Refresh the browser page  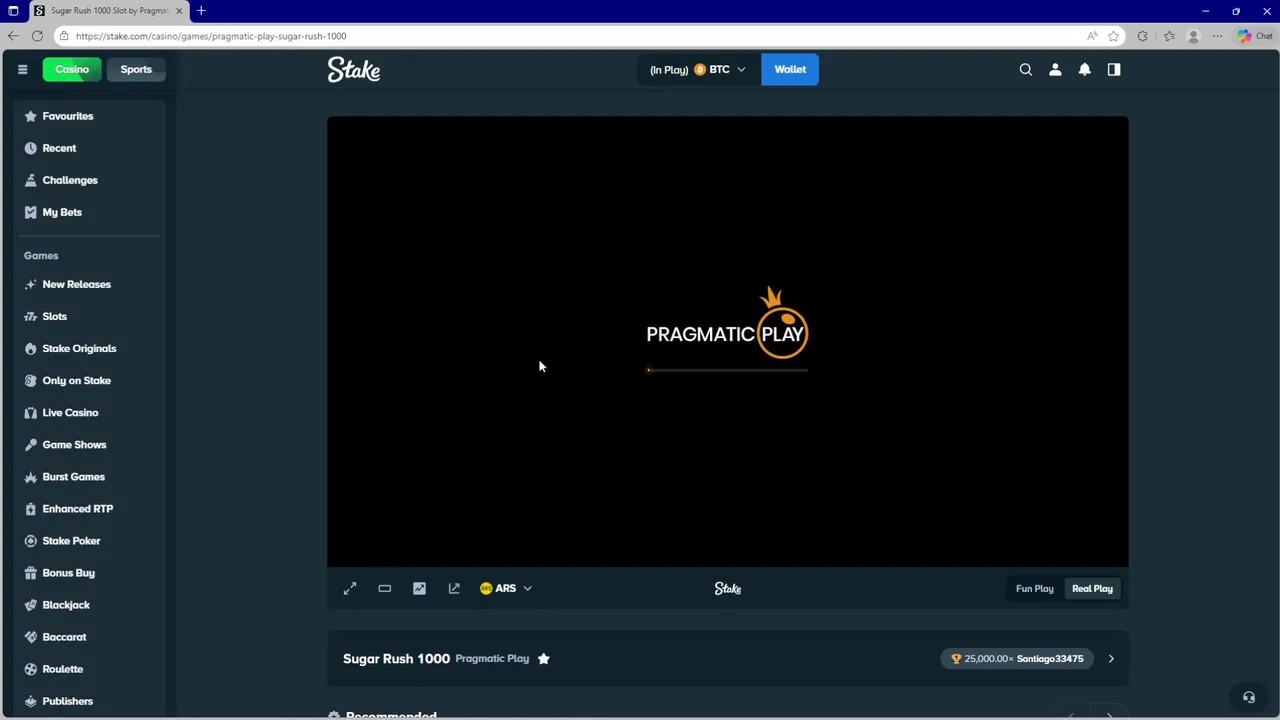(37, 36)
